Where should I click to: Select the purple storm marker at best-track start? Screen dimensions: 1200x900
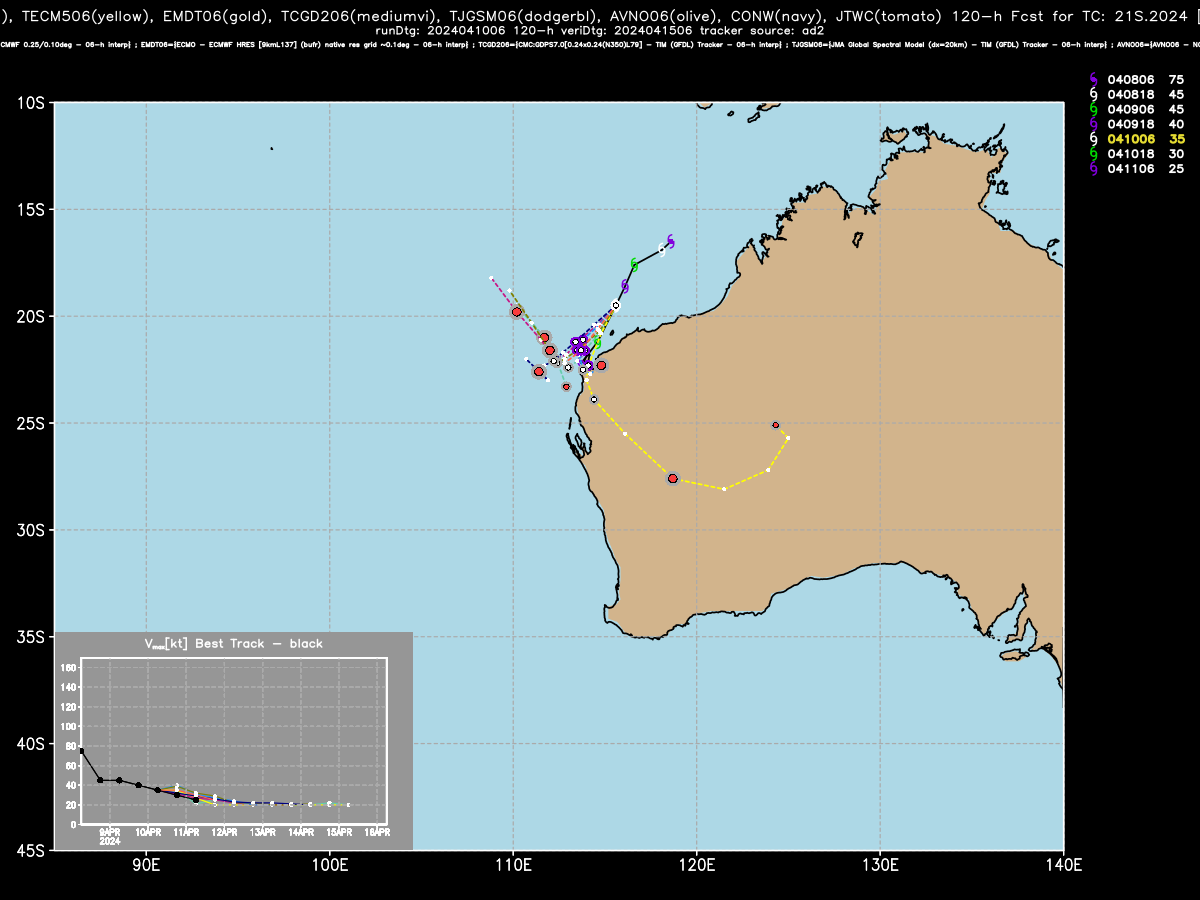tap(671, 241)
